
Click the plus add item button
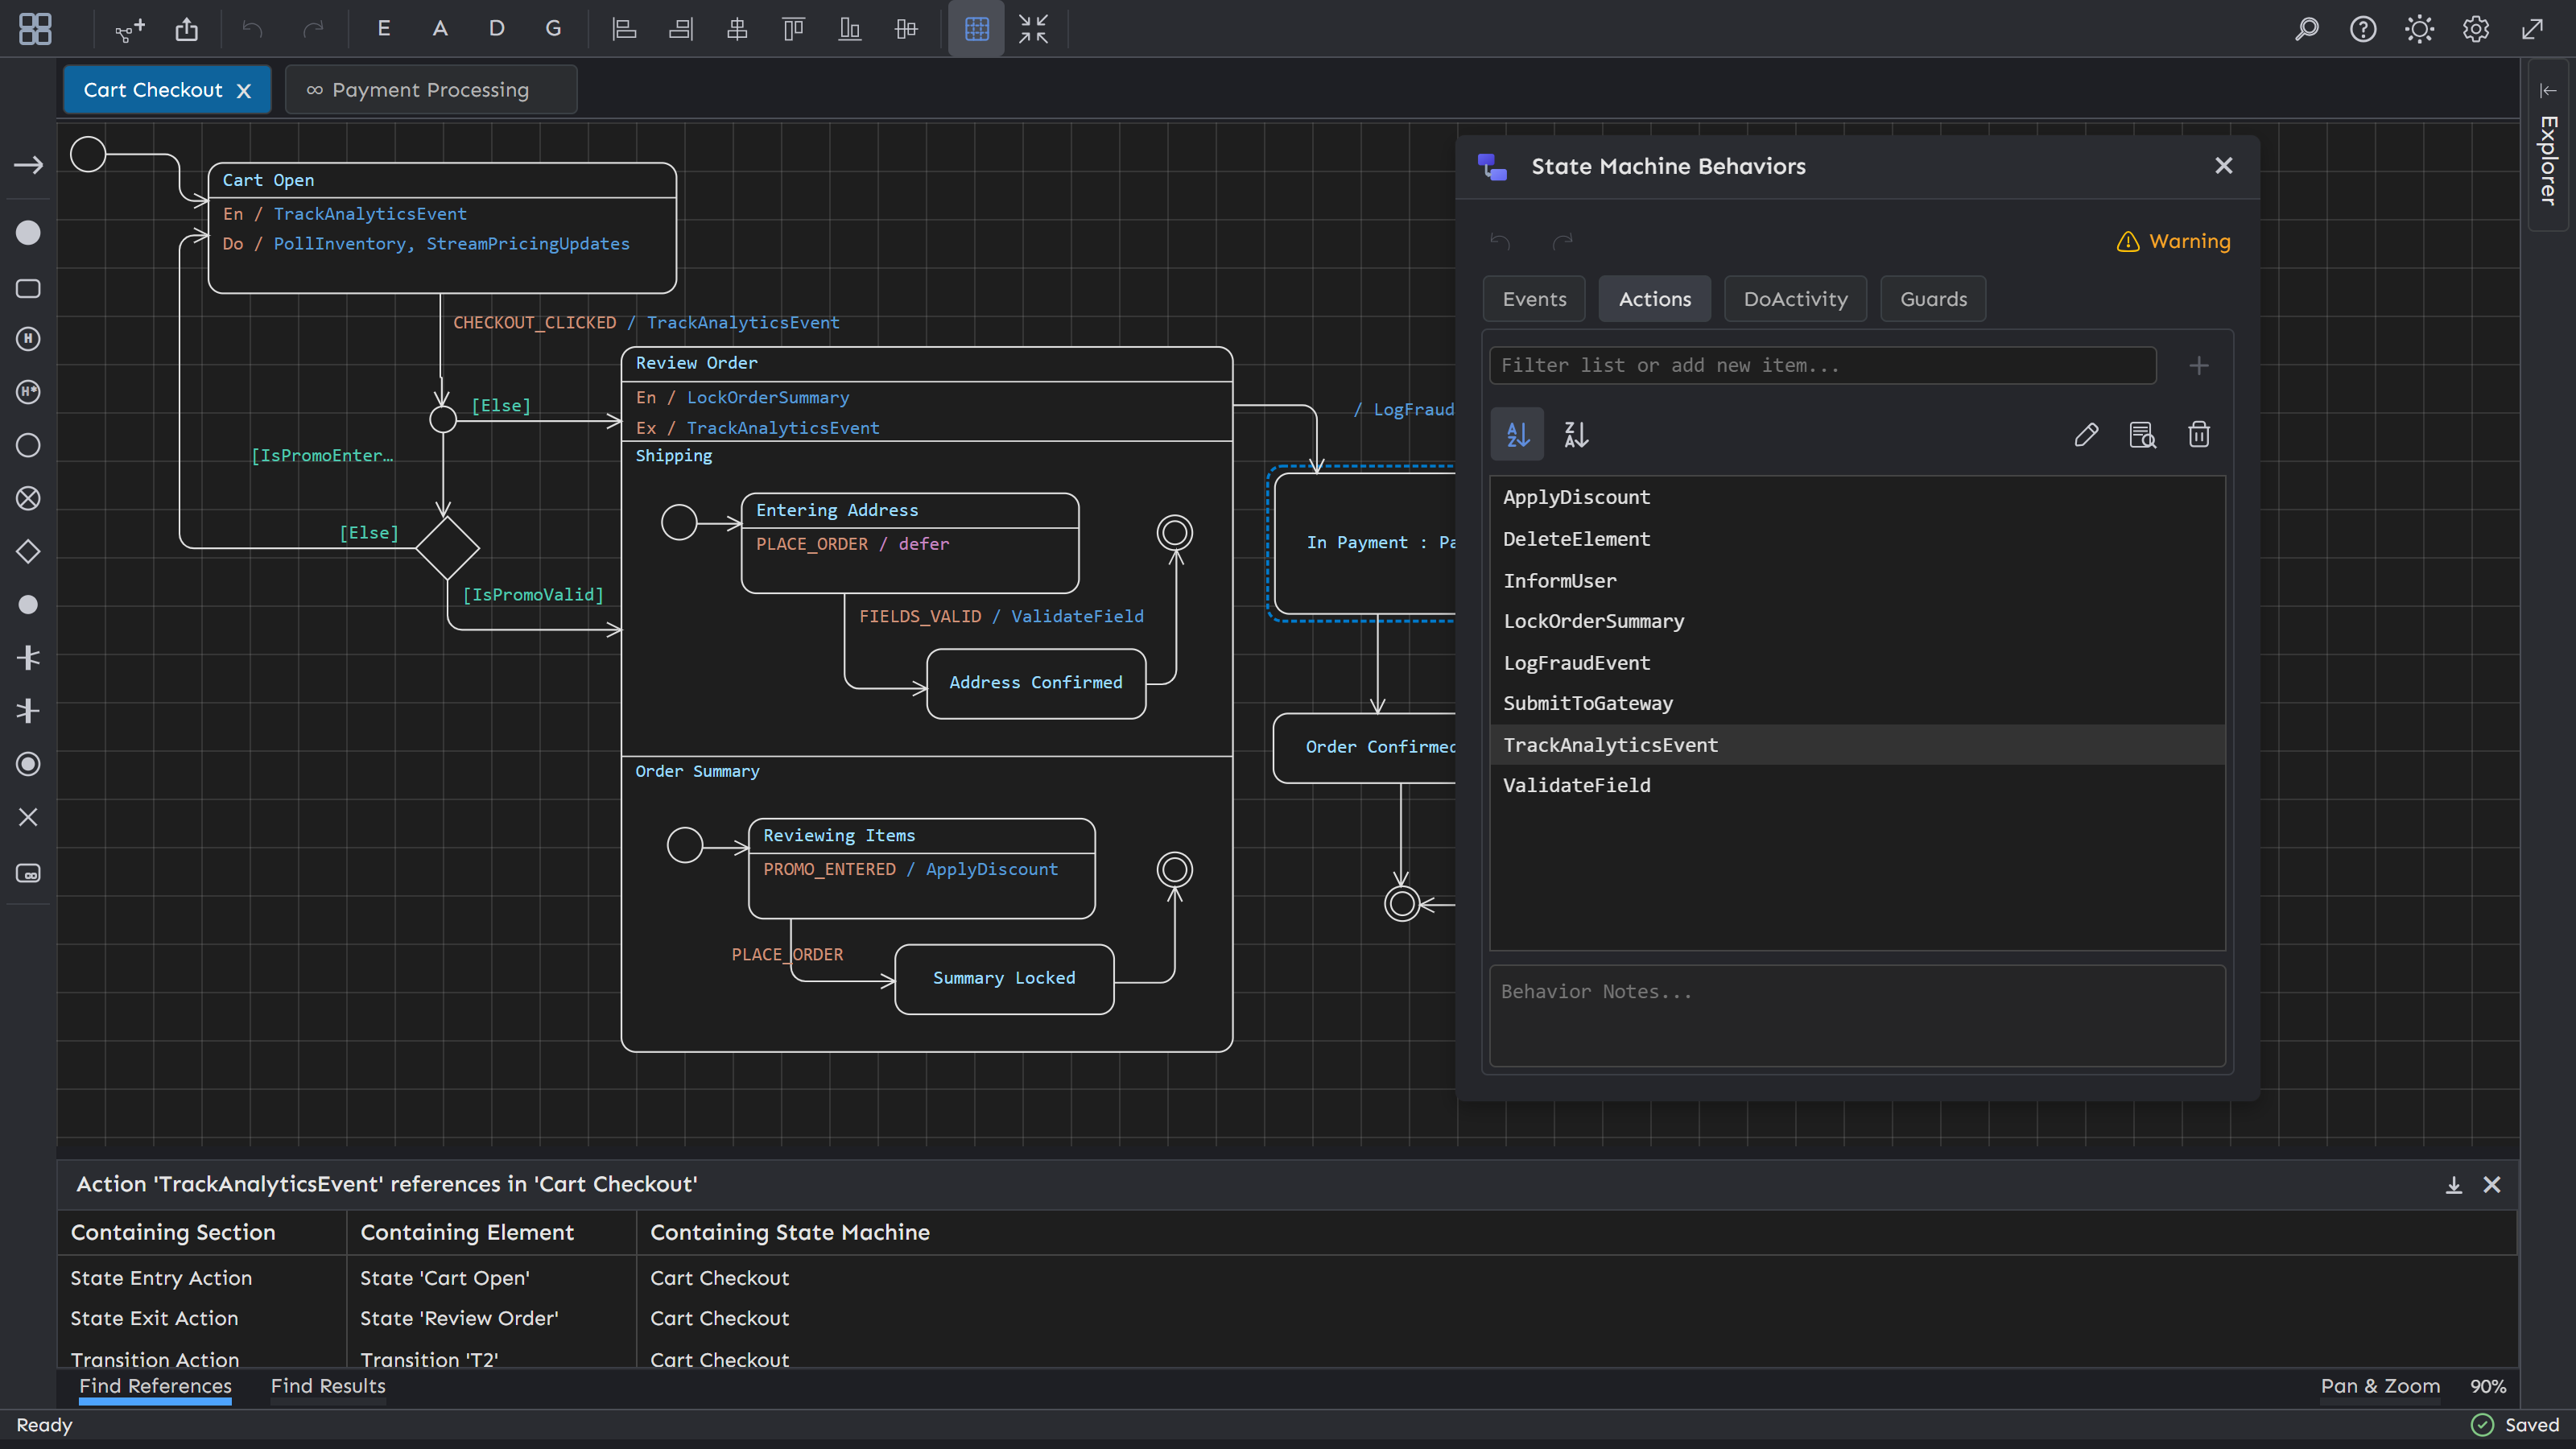2198,365
